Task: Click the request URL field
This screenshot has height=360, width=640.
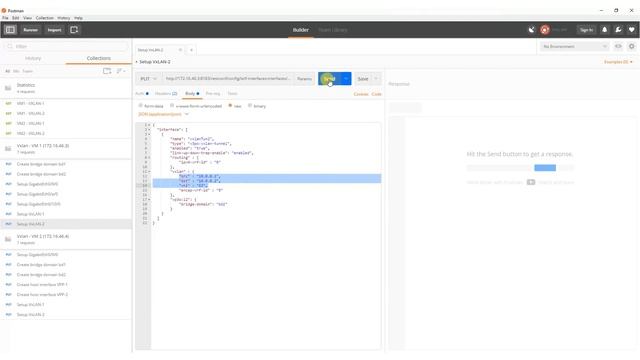Action: tap(228, 79)
